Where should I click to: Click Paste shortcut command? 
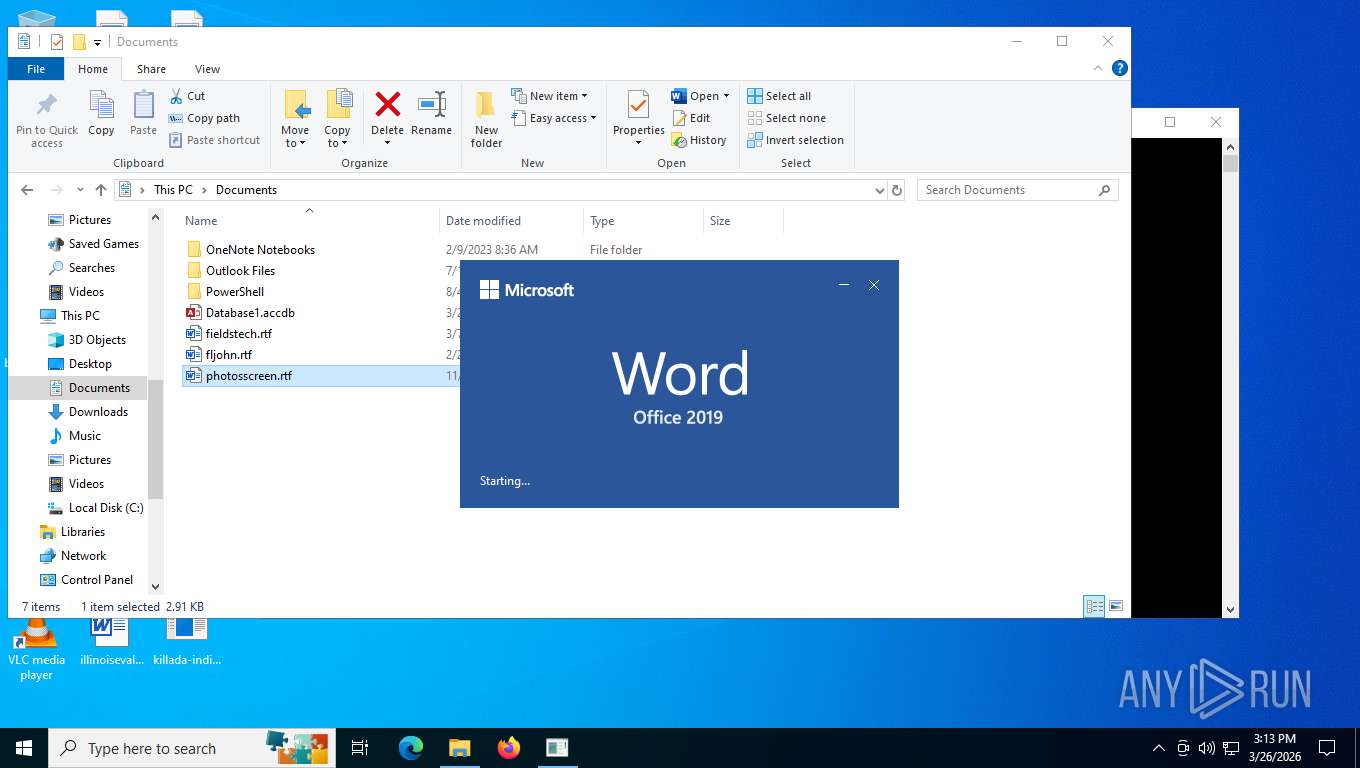pos(214,140)
